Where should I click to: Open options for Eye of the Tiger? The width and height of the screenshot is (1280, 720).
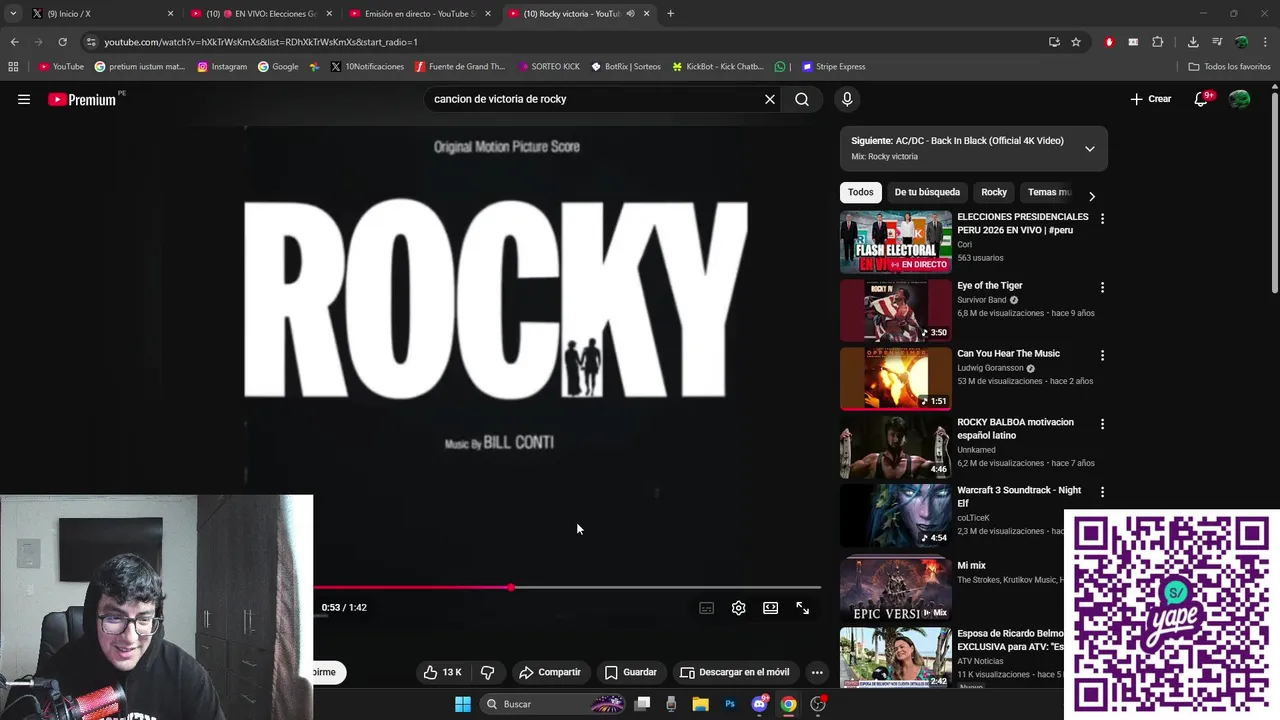(1102, 287)
